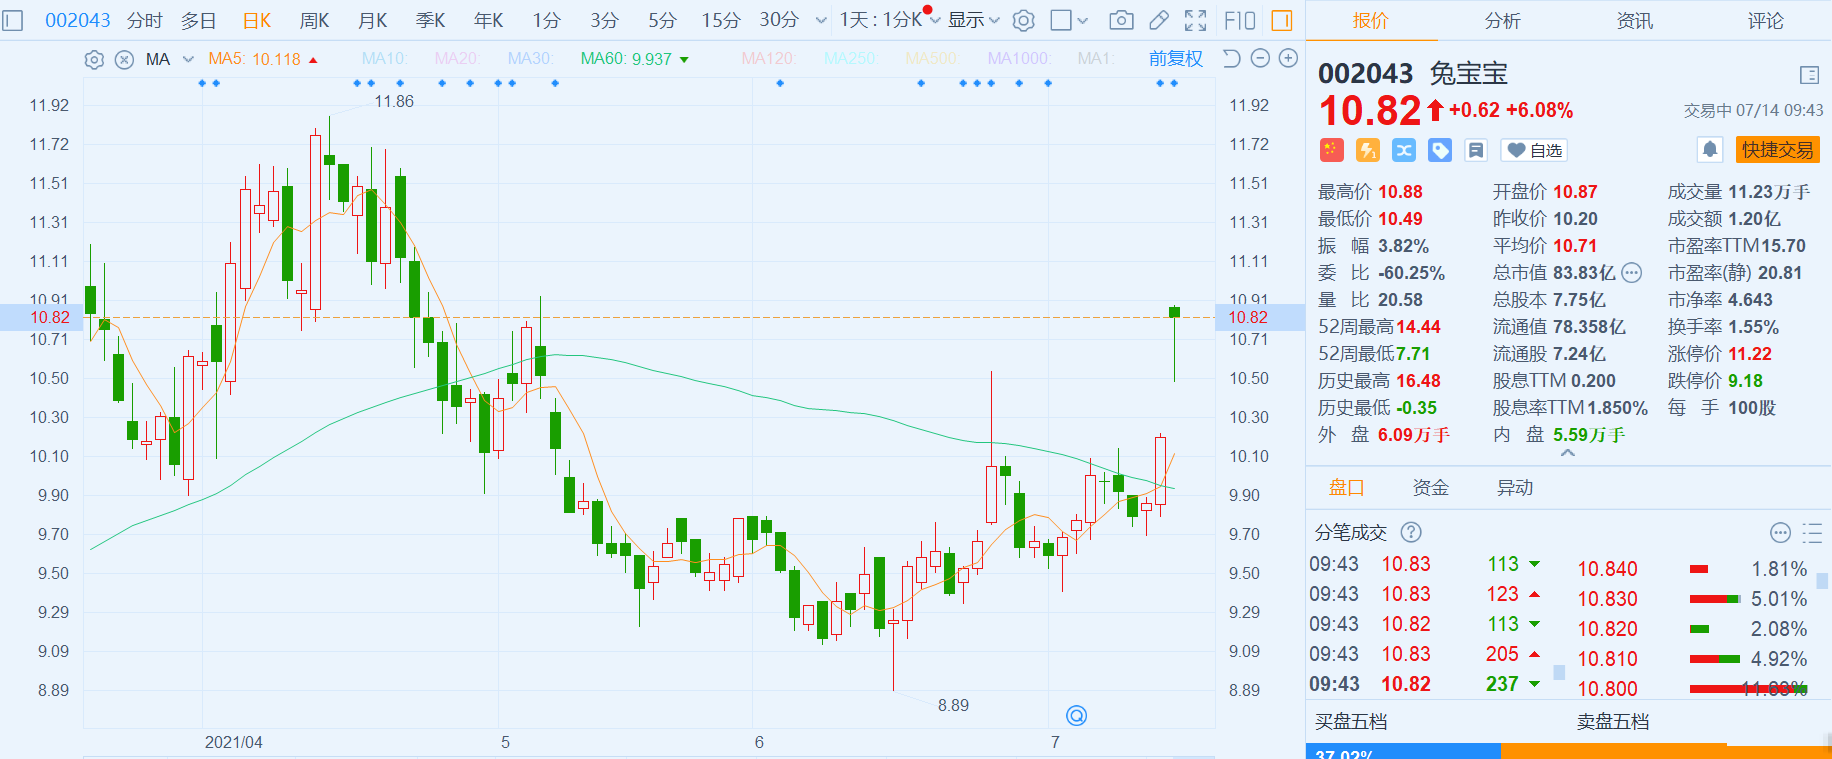Zoom in the chart with plus icon
Image resolution: width=1832 pixels, height=759 pixels.
(1289, 59)
